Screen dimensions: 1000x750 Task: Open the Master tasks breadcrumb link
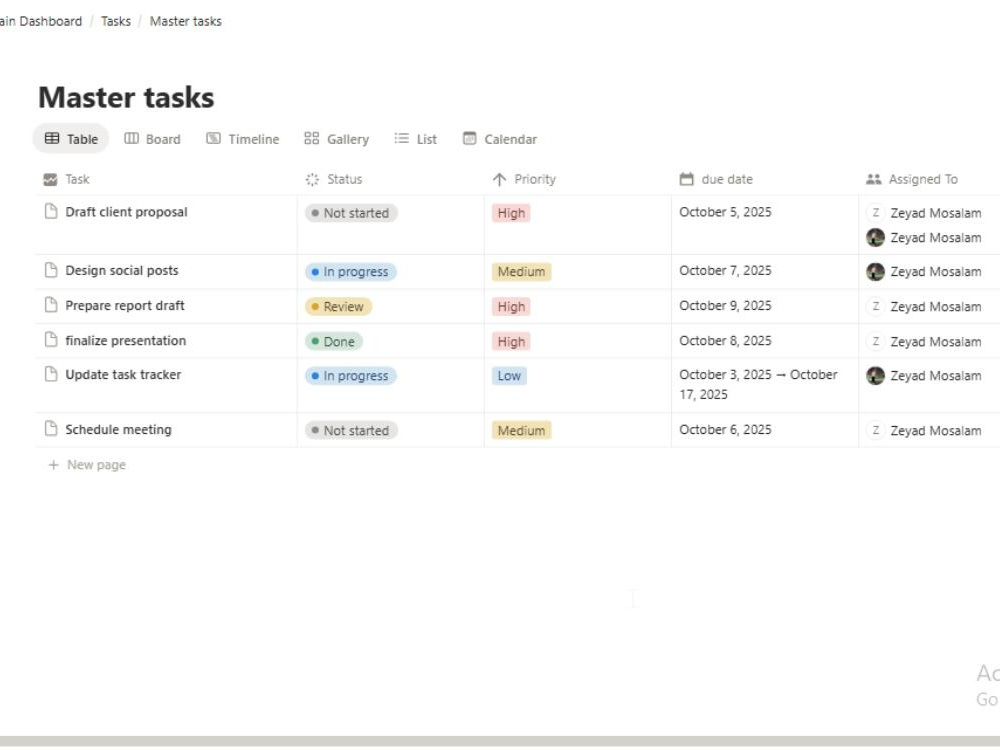186,21
